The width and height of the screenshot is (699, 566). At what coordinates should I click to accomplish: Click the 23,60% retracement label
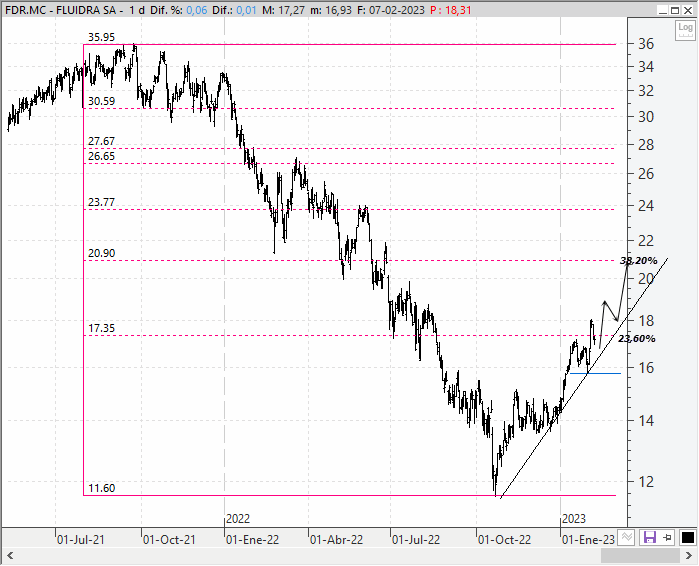pos(637,339)
